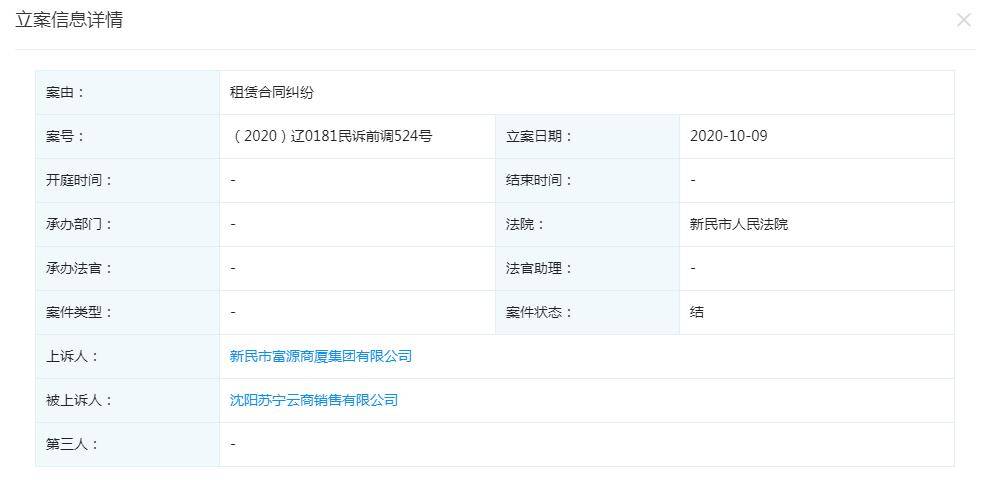Click the 上诉人 row label

(72, 356)
